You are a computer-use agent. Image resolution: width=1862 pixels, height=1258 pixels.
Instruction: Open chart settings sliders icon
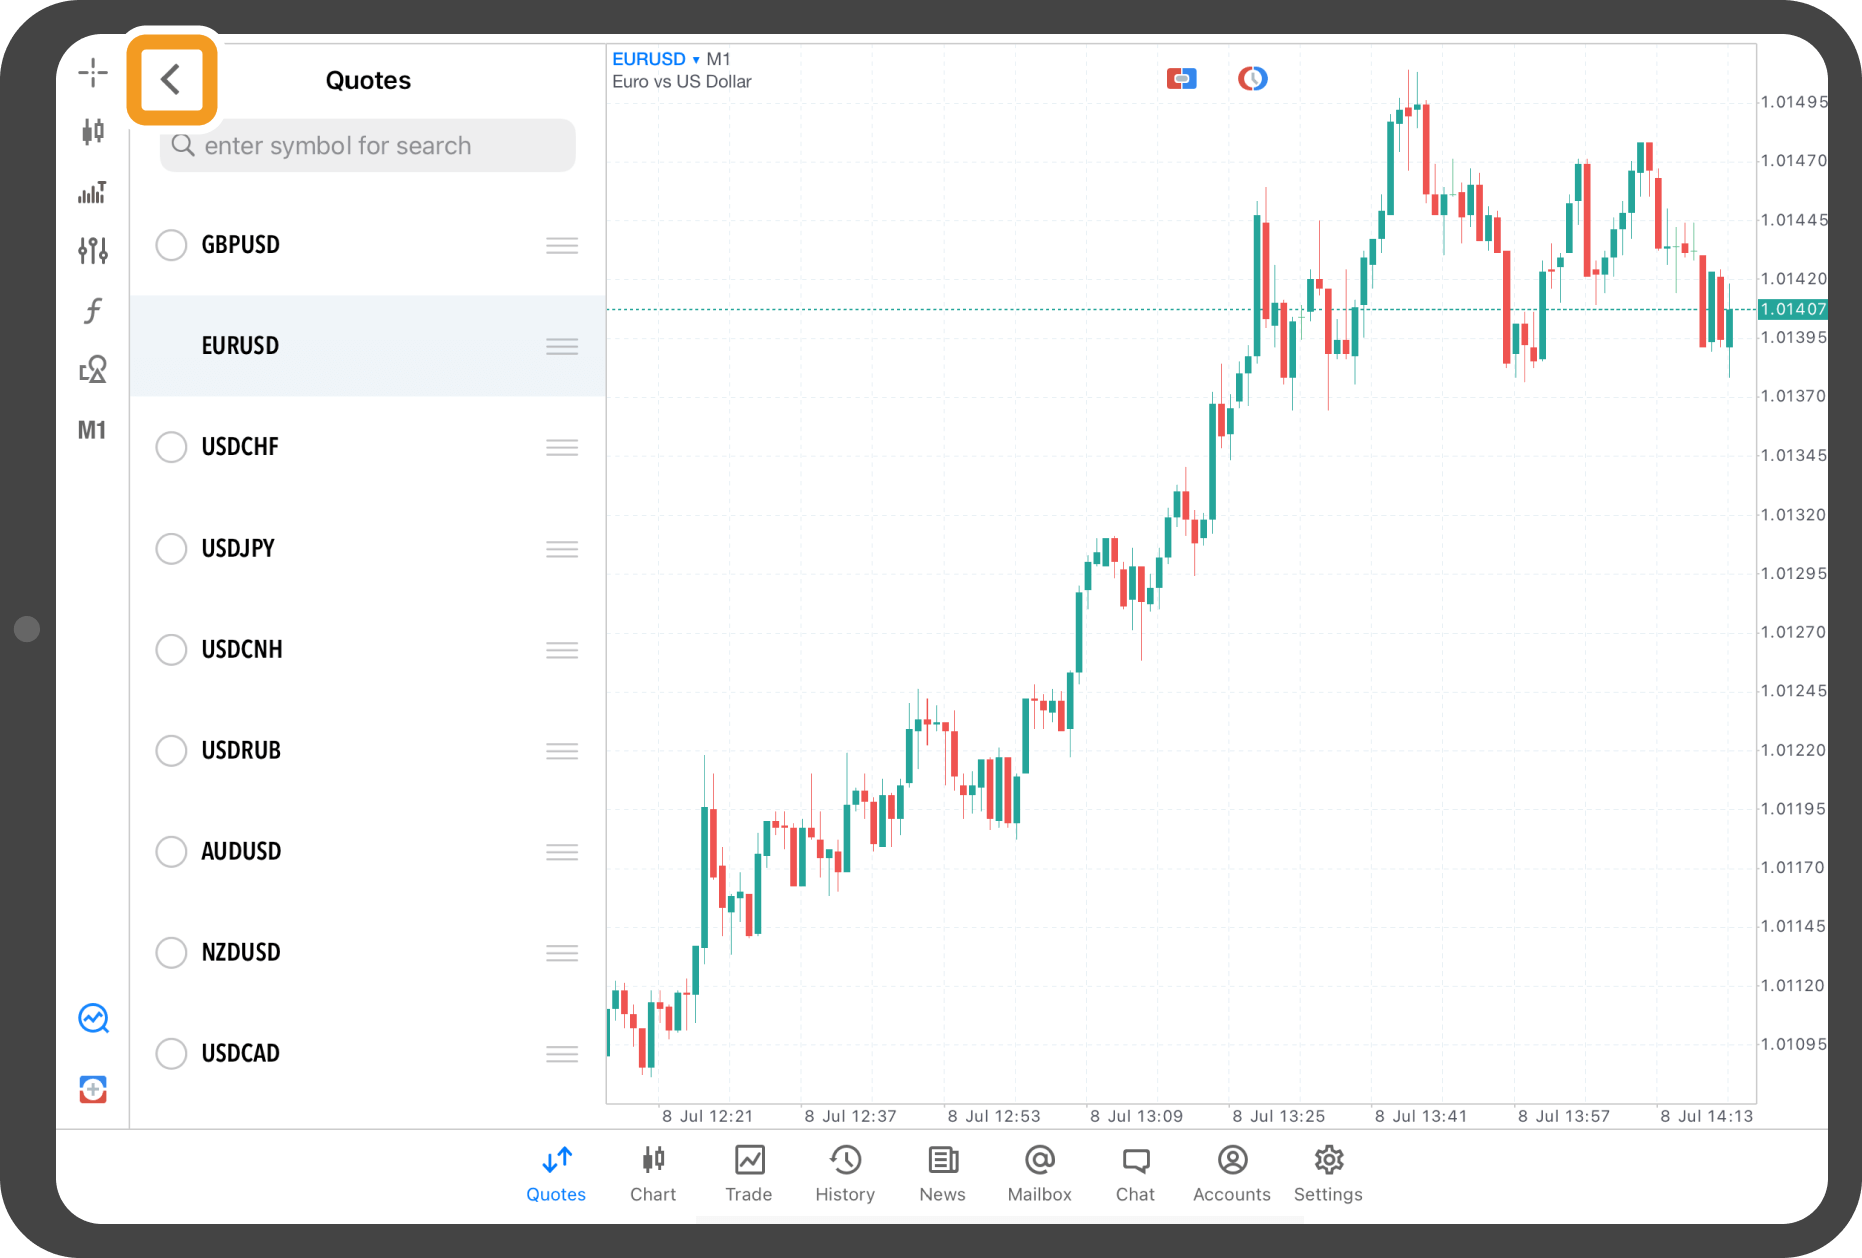(93, 250)
